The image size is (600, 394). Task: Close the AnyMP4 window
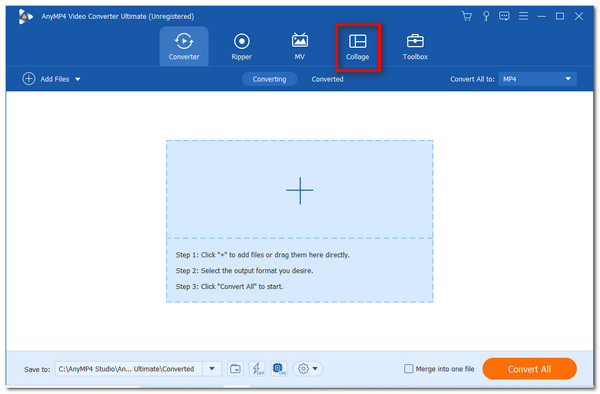(x=579, y=16)
